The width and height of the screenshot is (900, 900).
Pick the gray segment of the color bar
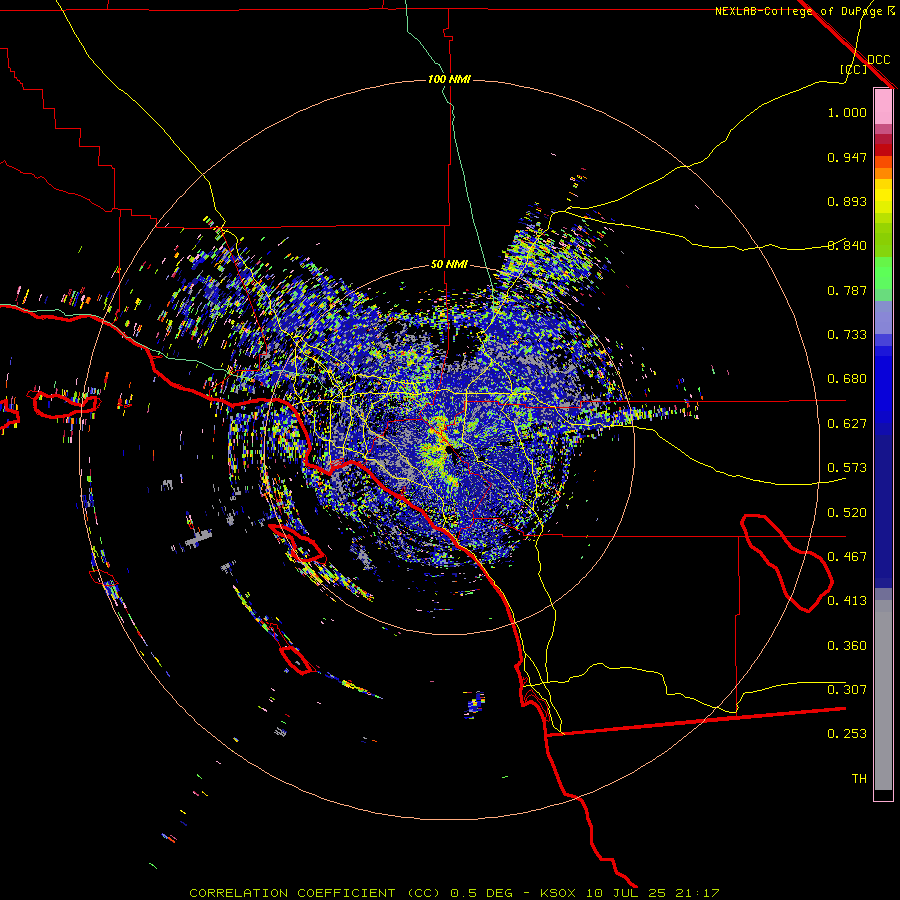click(x=883, y=695)
